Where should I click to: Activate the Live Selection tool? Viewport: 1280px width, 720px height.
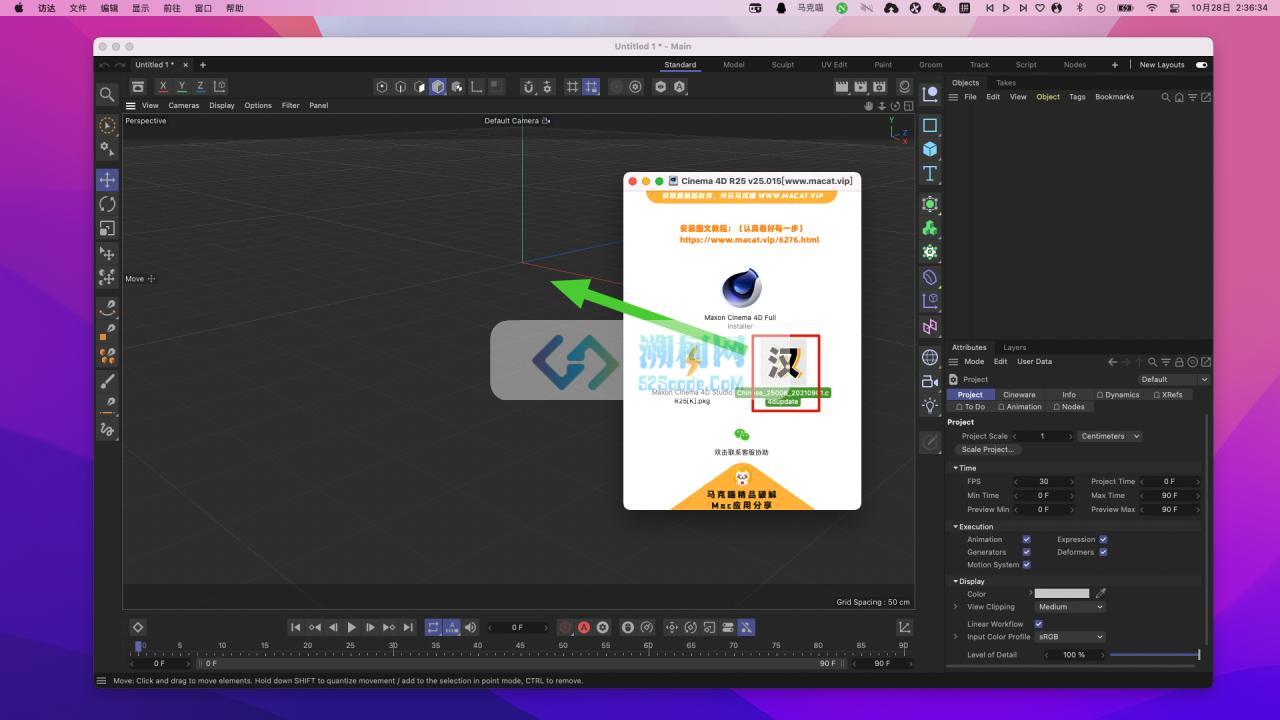point(107,126)
